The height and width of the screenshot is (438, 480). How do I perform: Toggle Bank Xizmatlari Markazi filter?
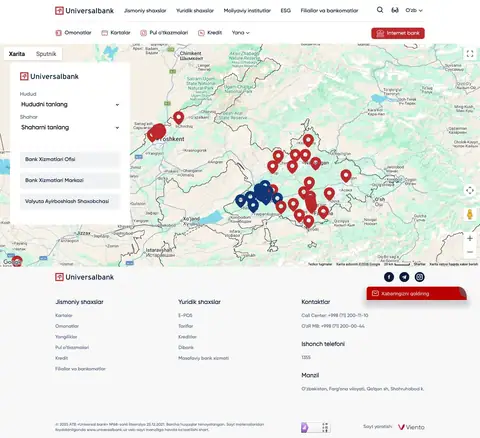[70, 180]
